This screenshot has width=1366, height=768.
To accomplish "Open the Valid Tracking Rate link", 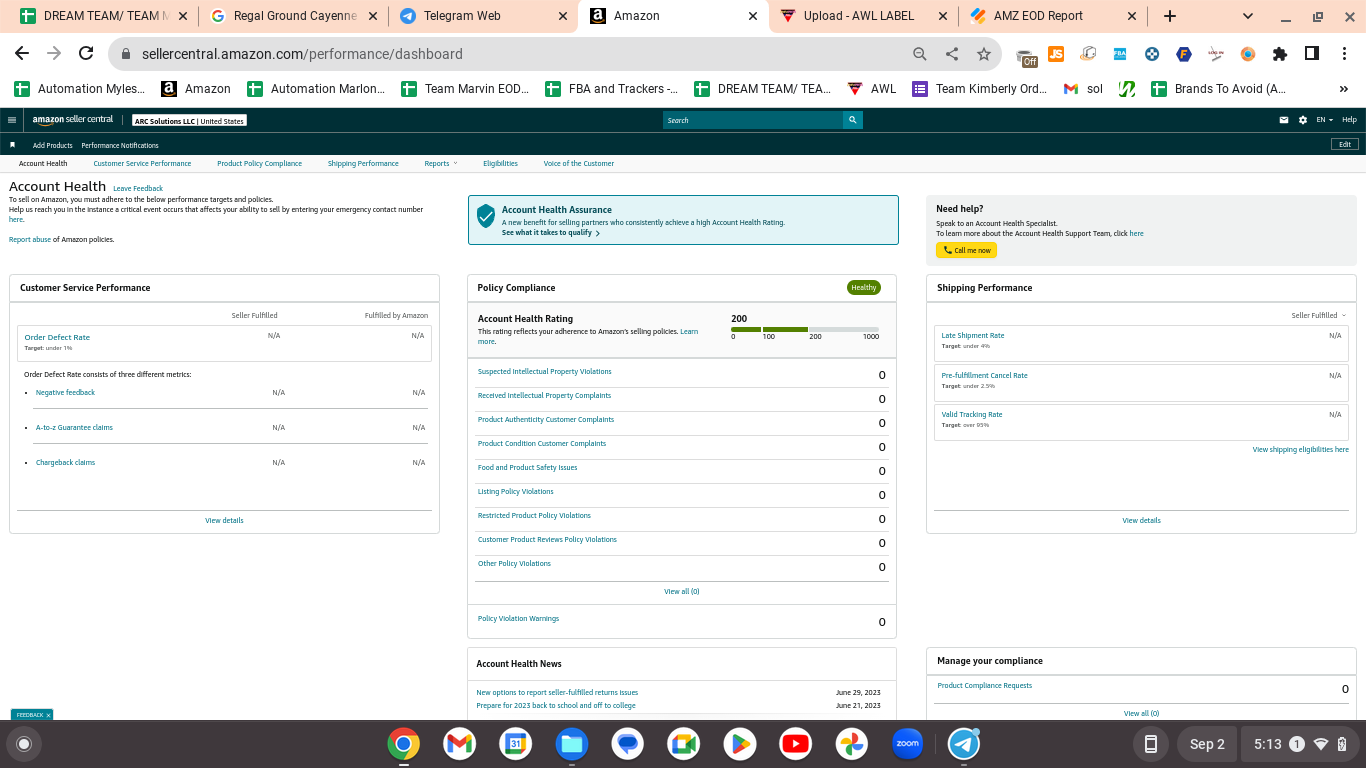I will tap(972, 414).
